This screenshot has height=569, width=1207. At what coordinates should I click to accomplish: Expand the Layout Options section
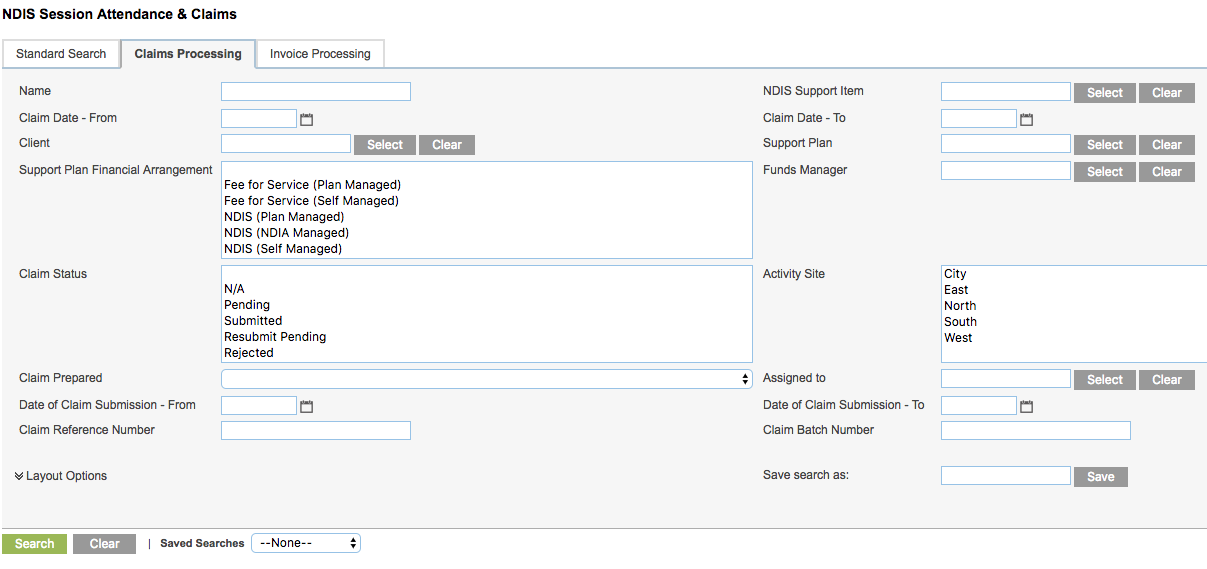pos(61,476)
